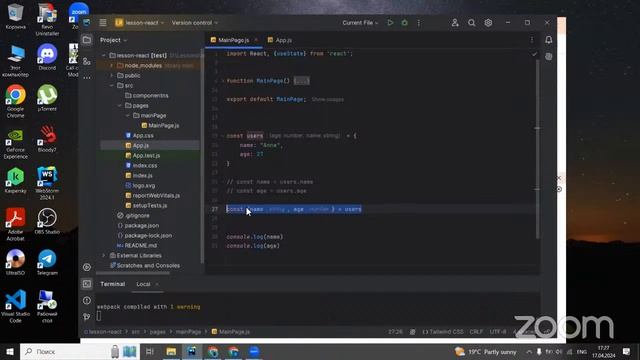
Task: Collapse the lesson-react root folder
Action: pos(104,56)
